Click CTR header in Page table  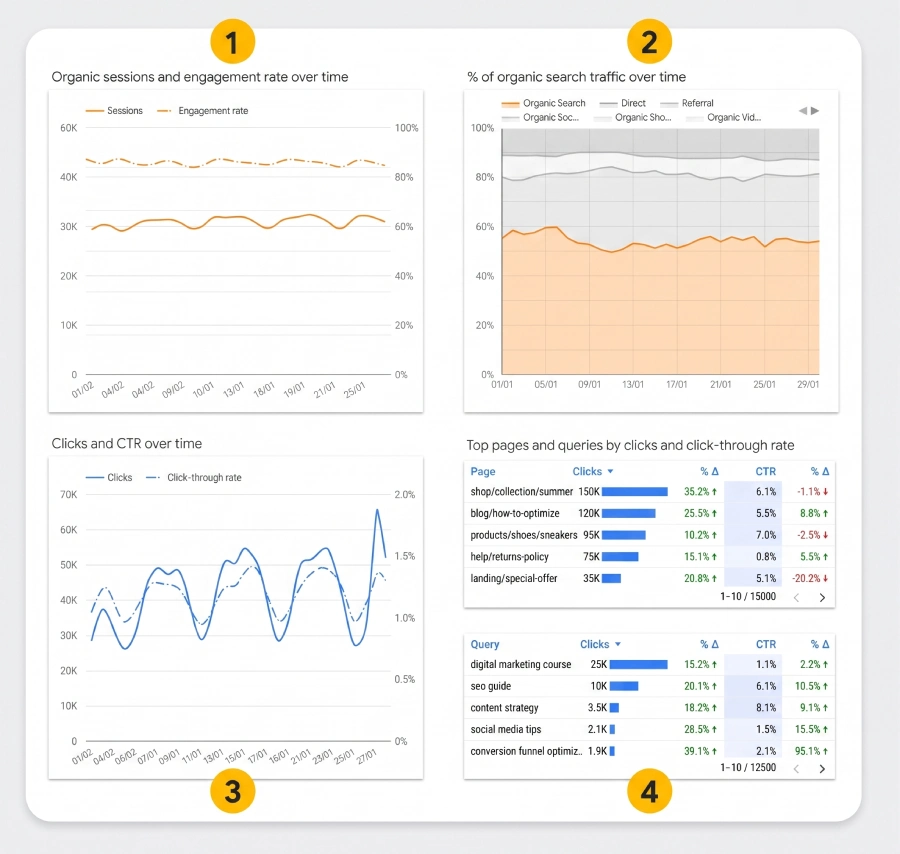[765, 471]
